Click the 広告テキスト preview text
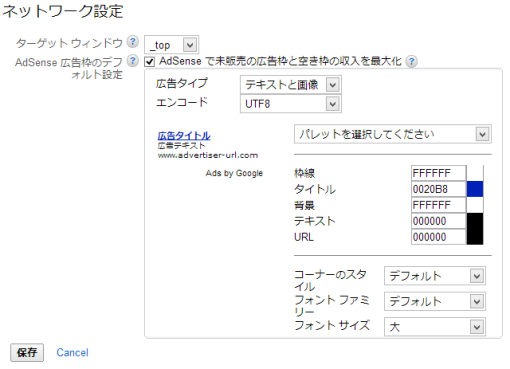 click(181, 146)
